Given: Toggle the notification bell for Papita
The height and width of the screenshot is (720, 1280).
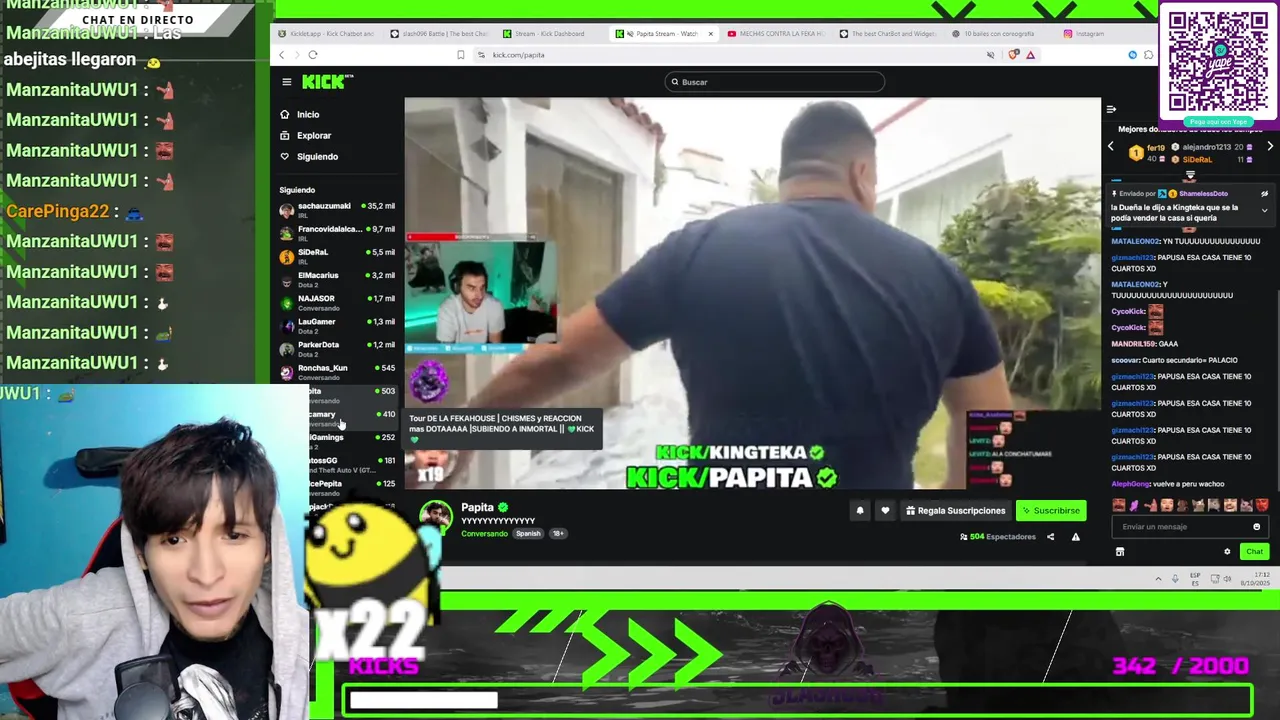Looking at the screenshot, I should click(859, 511).
